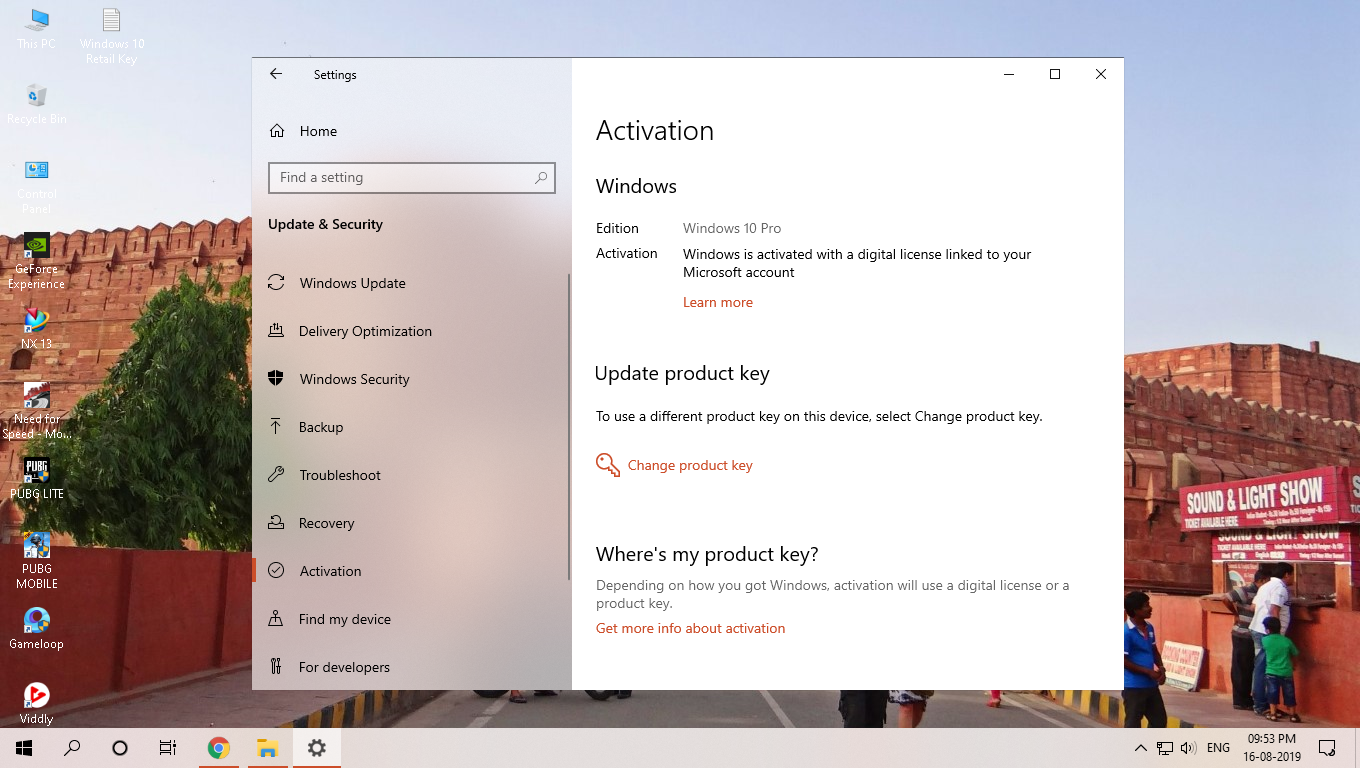Click the Recovery icon in sidebar
Screen dimensions: 1360x768
coord(276,523)
